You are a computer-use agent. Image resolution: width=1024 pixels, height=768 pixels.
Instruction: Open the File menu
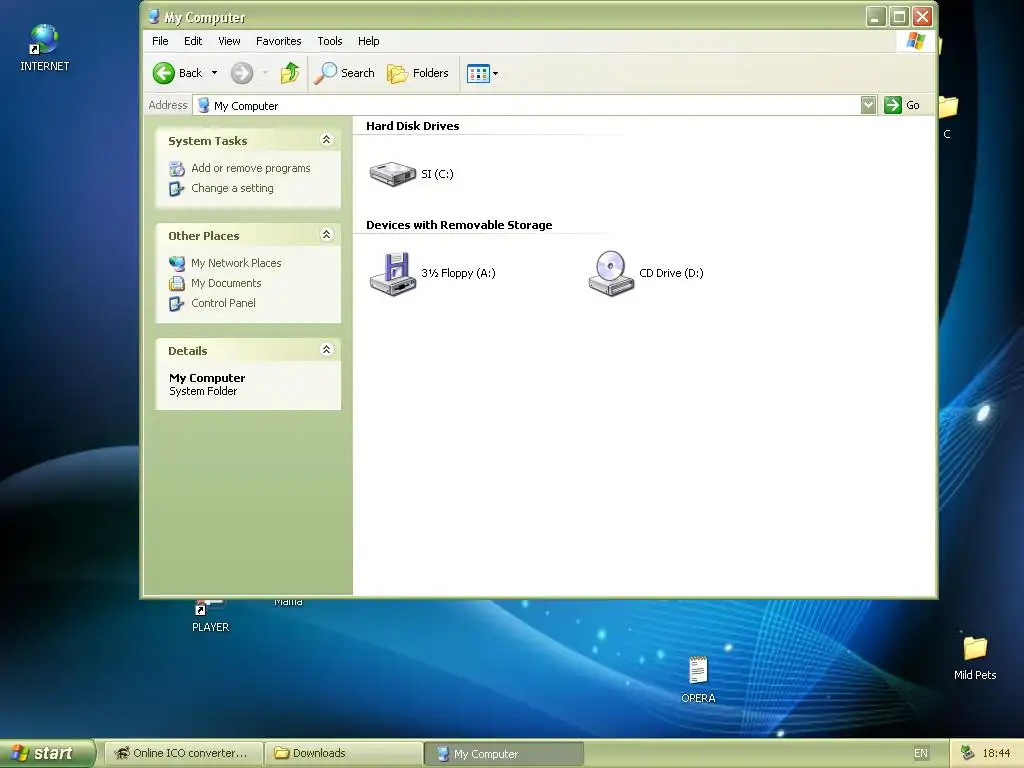coord(160,41)
